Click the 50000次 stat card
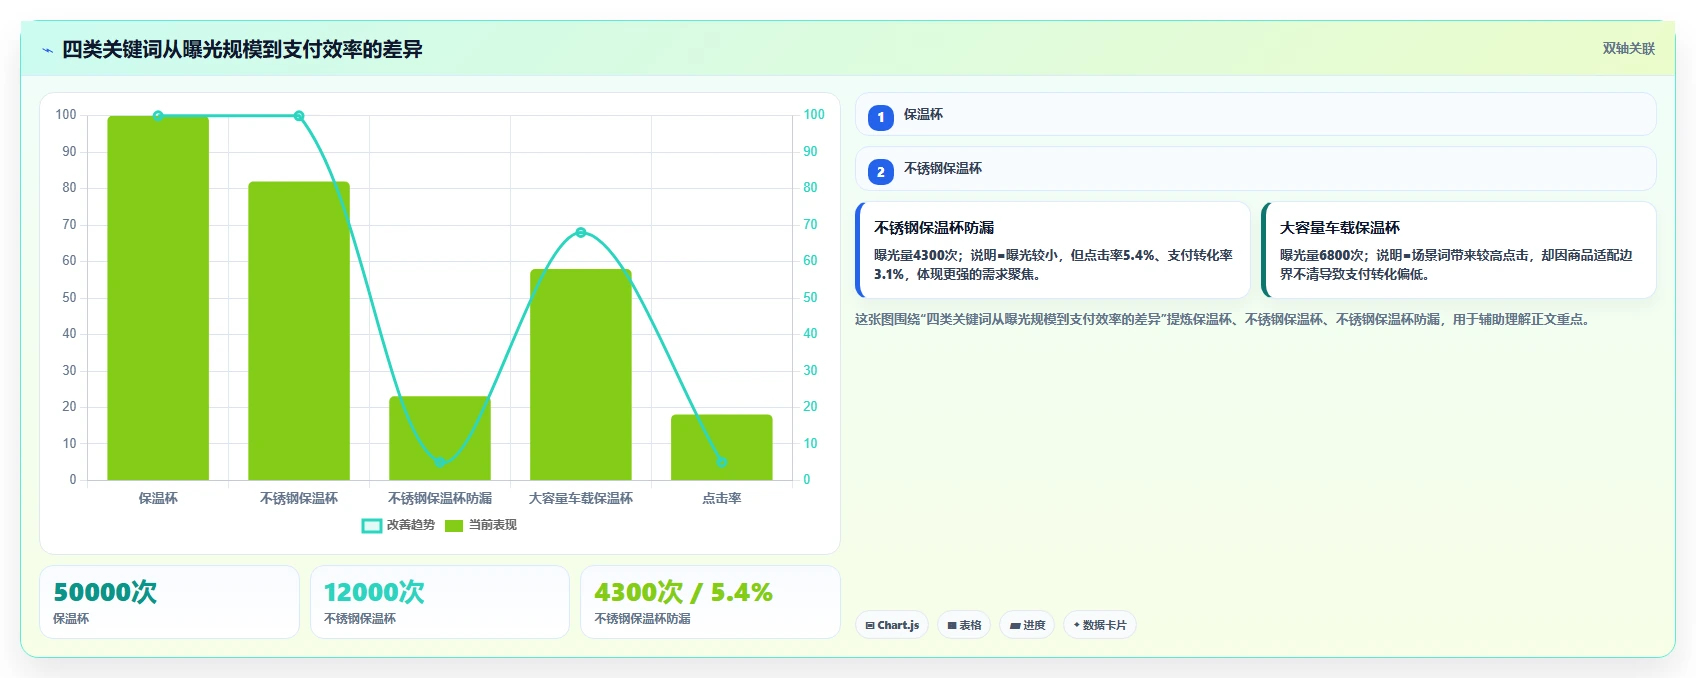Screen dimensions: 1696x678 [169, 602]
